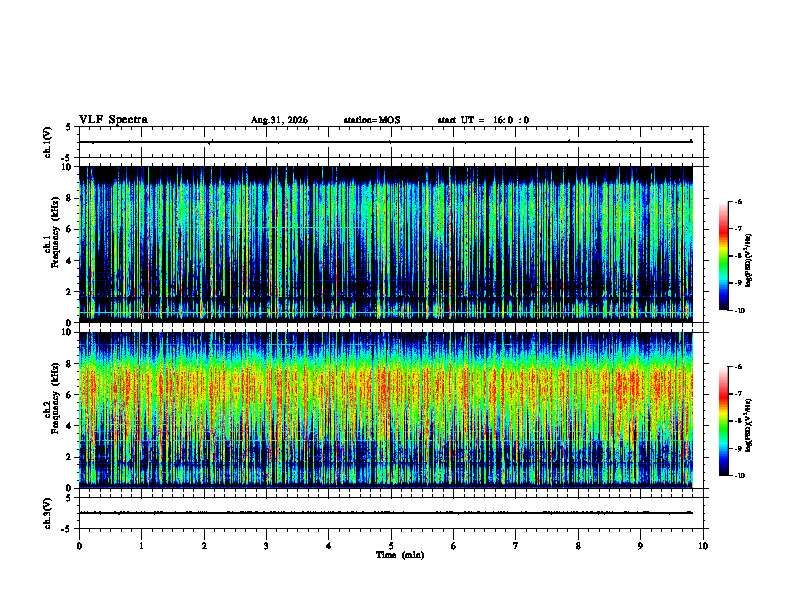Click the ch.1 voltage trace line
792x612 pixels.
pyautogui.click(x=385, y=142)
